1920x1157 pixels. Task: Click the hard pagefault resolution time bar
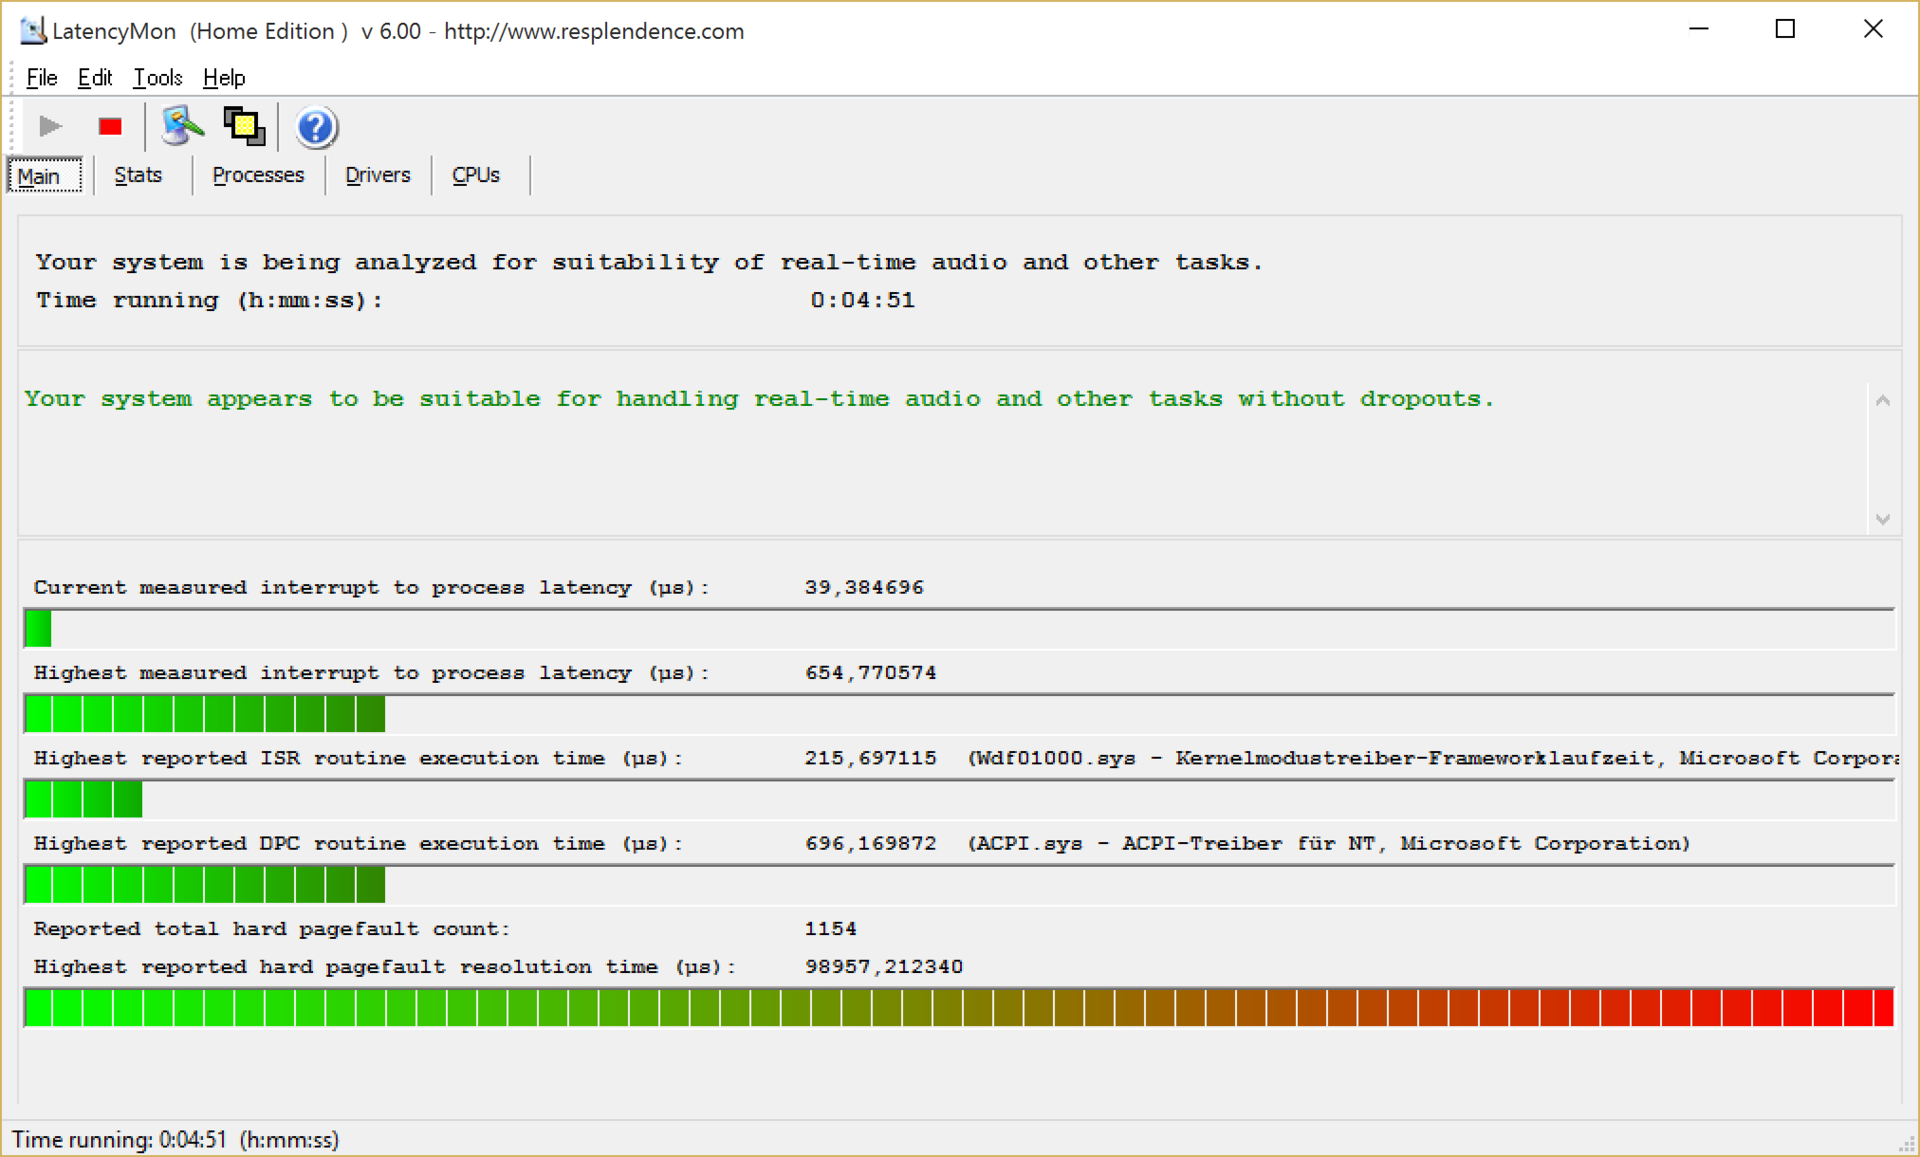(958, 1007)
